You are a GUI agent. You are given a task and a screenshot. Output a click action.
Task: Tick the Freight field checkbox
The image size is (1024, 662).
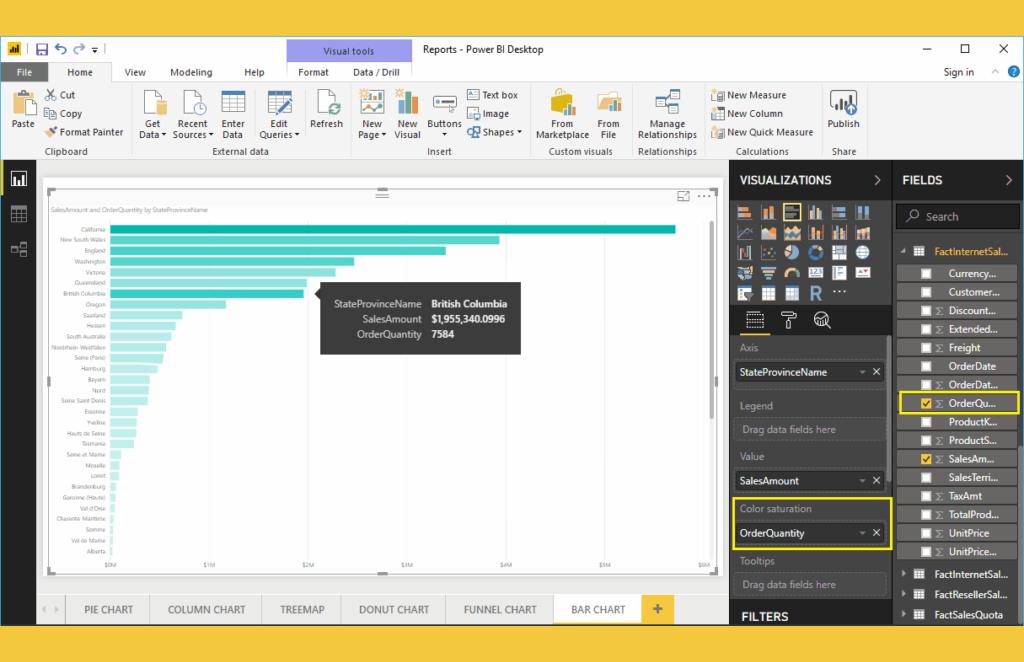(925, 348)
